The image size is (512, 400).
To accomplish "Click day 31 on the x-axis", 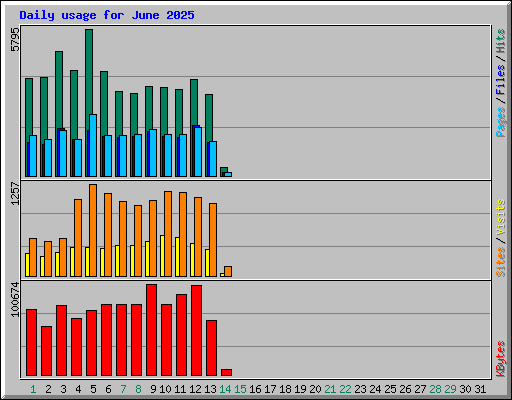I will (x=480, y=389).
